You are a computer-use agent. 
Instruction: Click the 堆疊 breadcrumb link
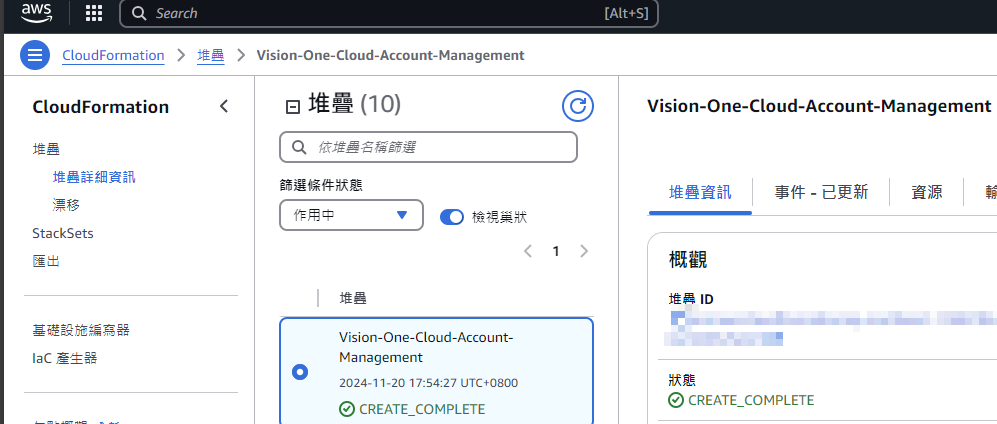click(211, 55)
